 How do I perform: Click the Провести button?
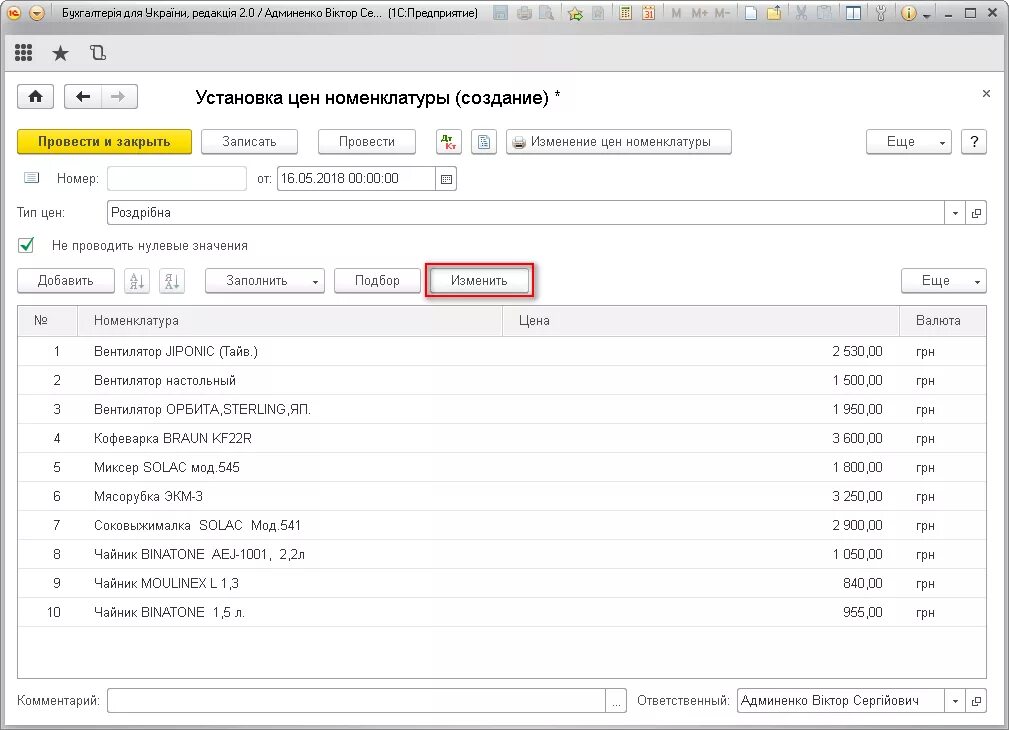pos(367,142)
